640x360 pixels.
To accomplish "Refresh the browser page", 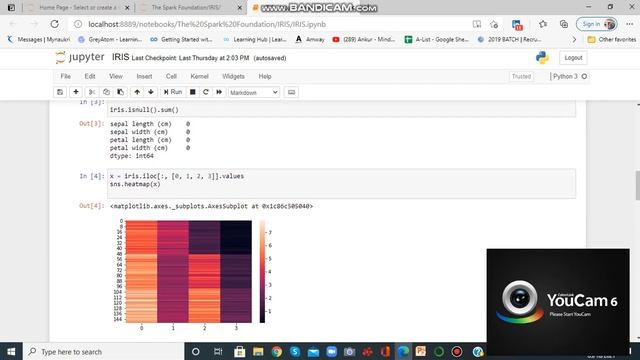I will [x=54, y=24].
